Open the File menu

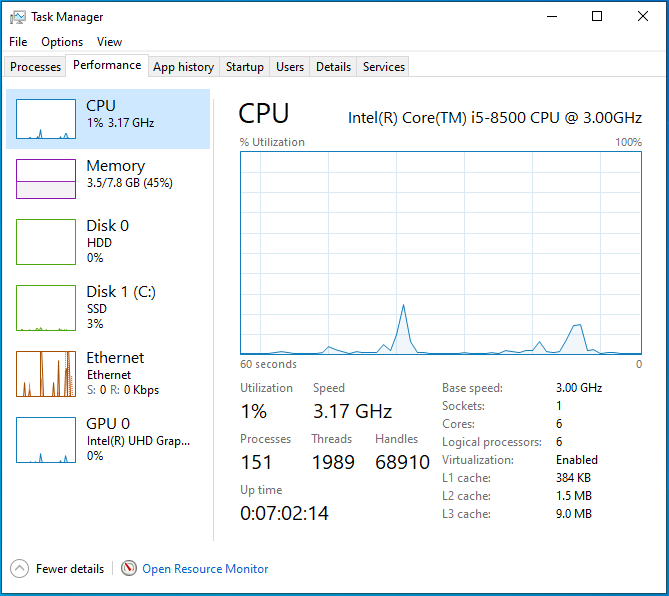[x=18, y=42]
